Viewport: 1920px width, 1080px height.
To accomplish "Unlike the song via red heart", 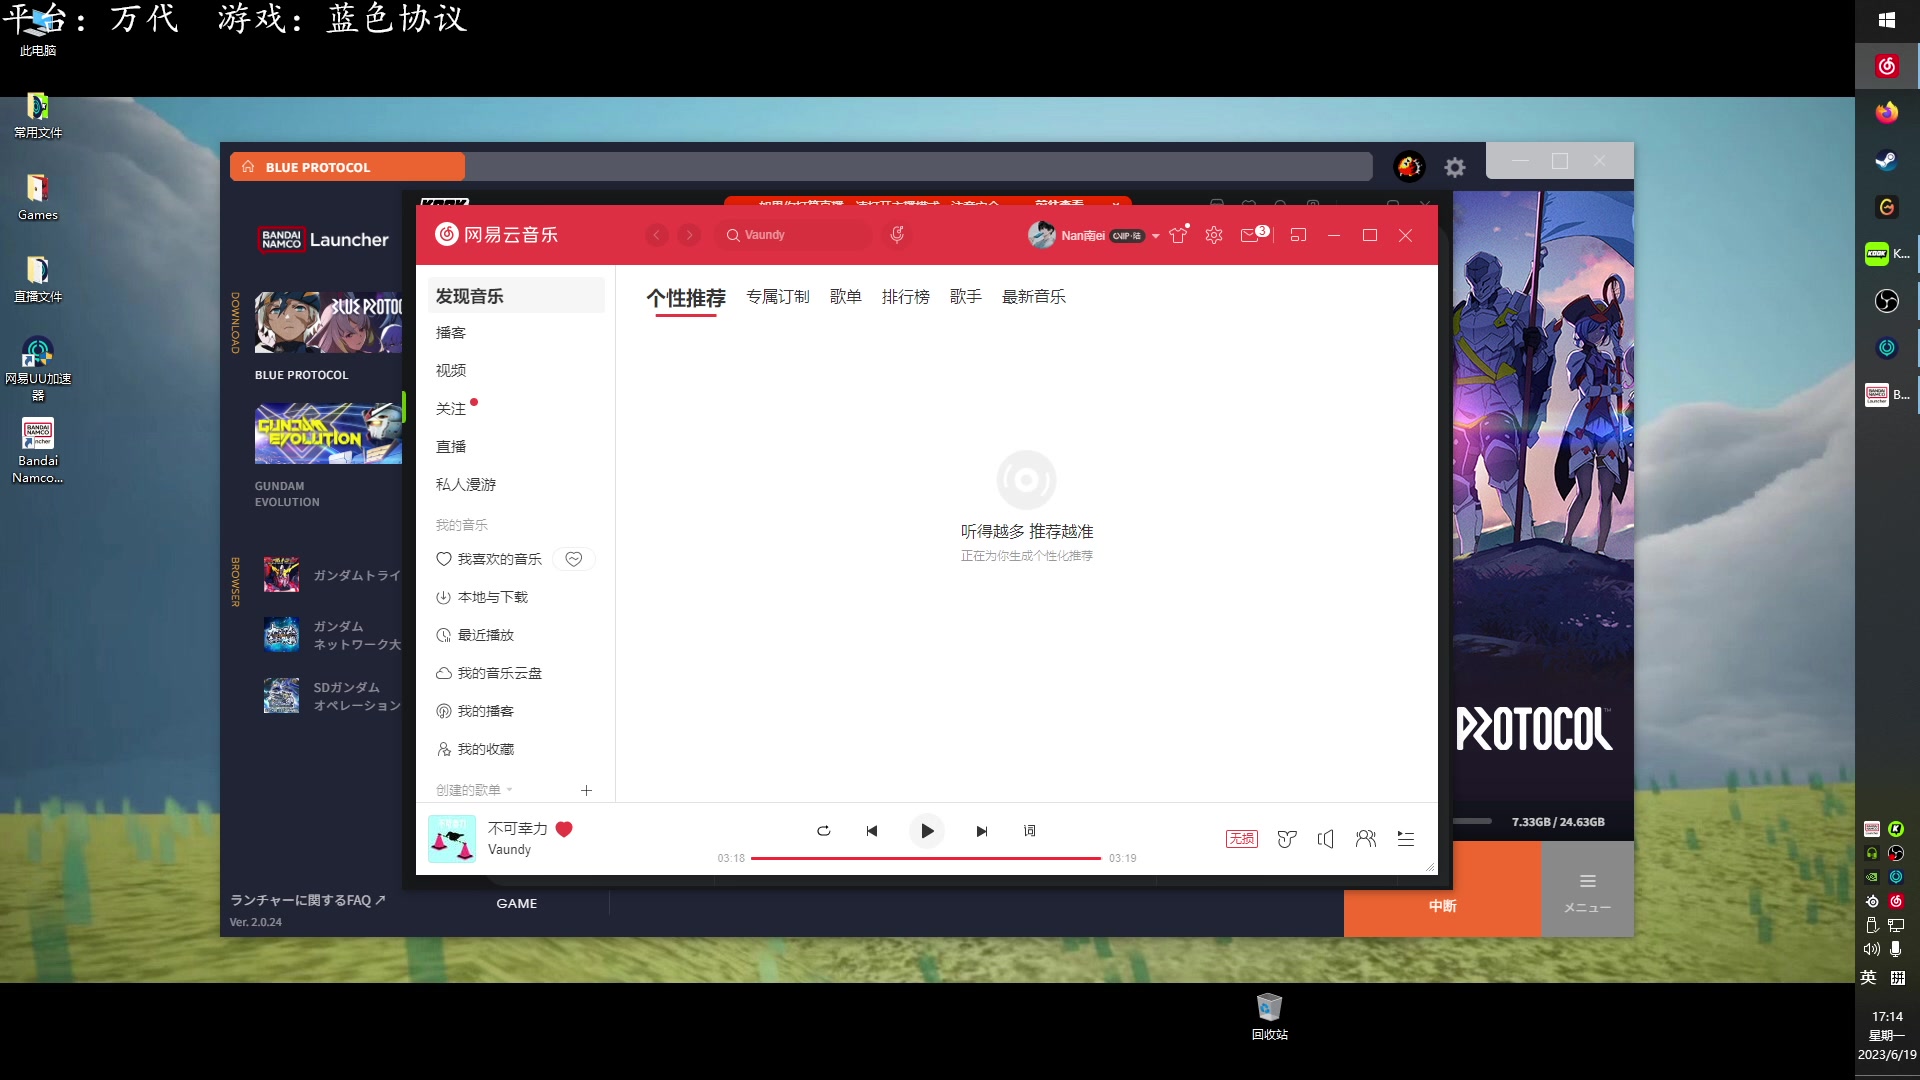I will point(564,829).
